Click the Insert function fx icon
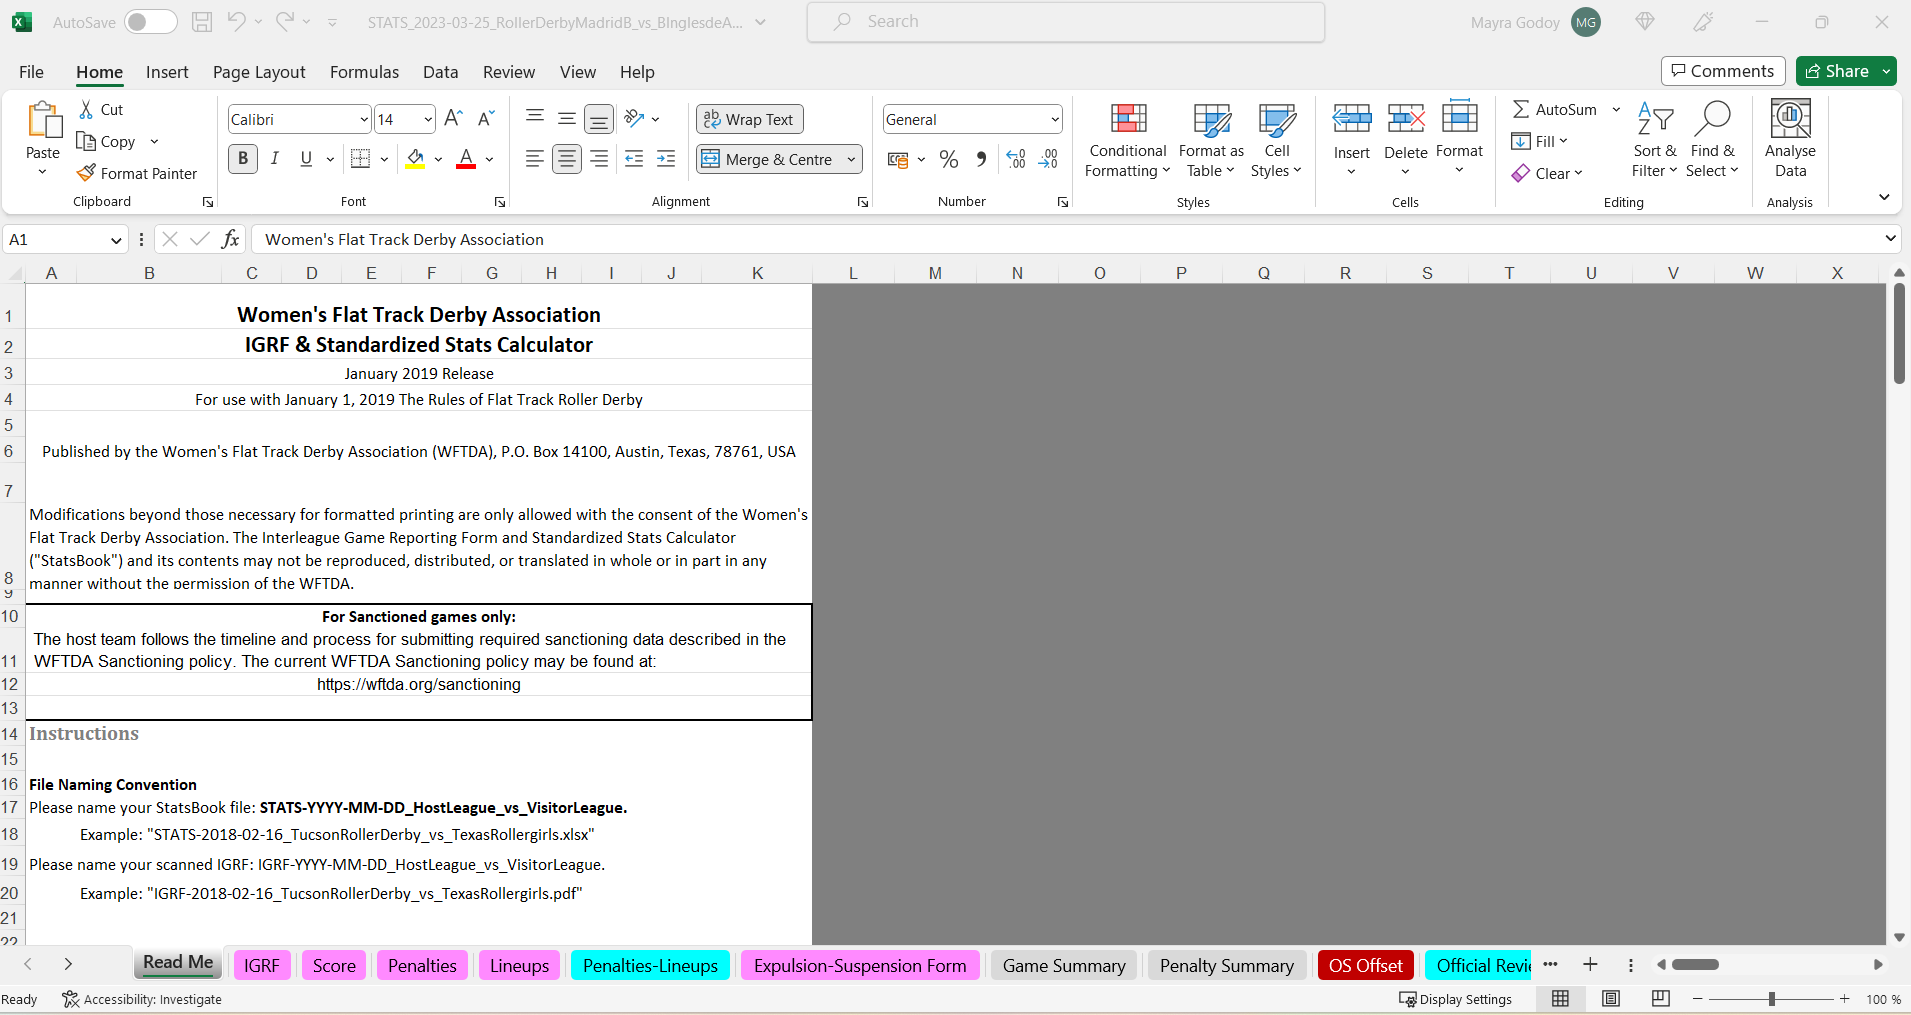The image size is (1911, 1015). coord(230,239)
